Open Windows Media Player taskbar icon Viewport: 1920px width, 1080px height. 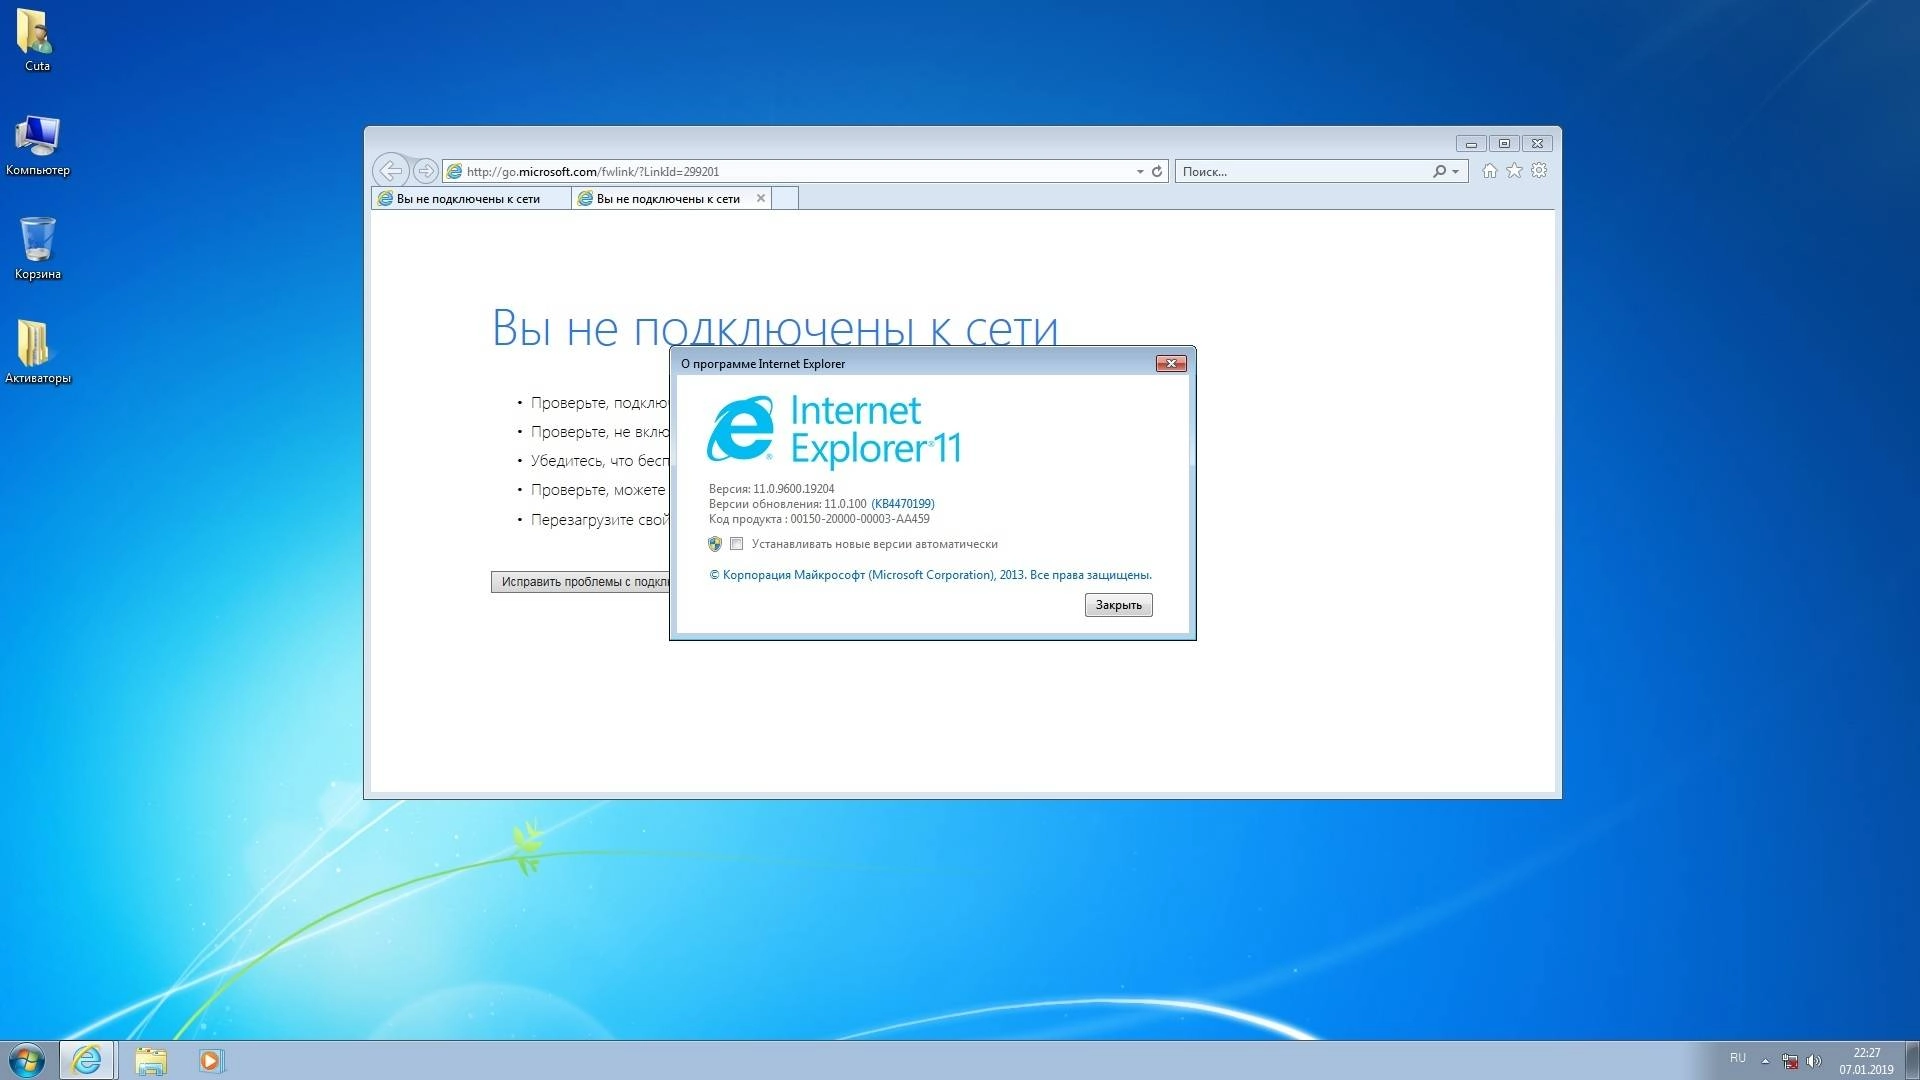tap(211, 1060)
